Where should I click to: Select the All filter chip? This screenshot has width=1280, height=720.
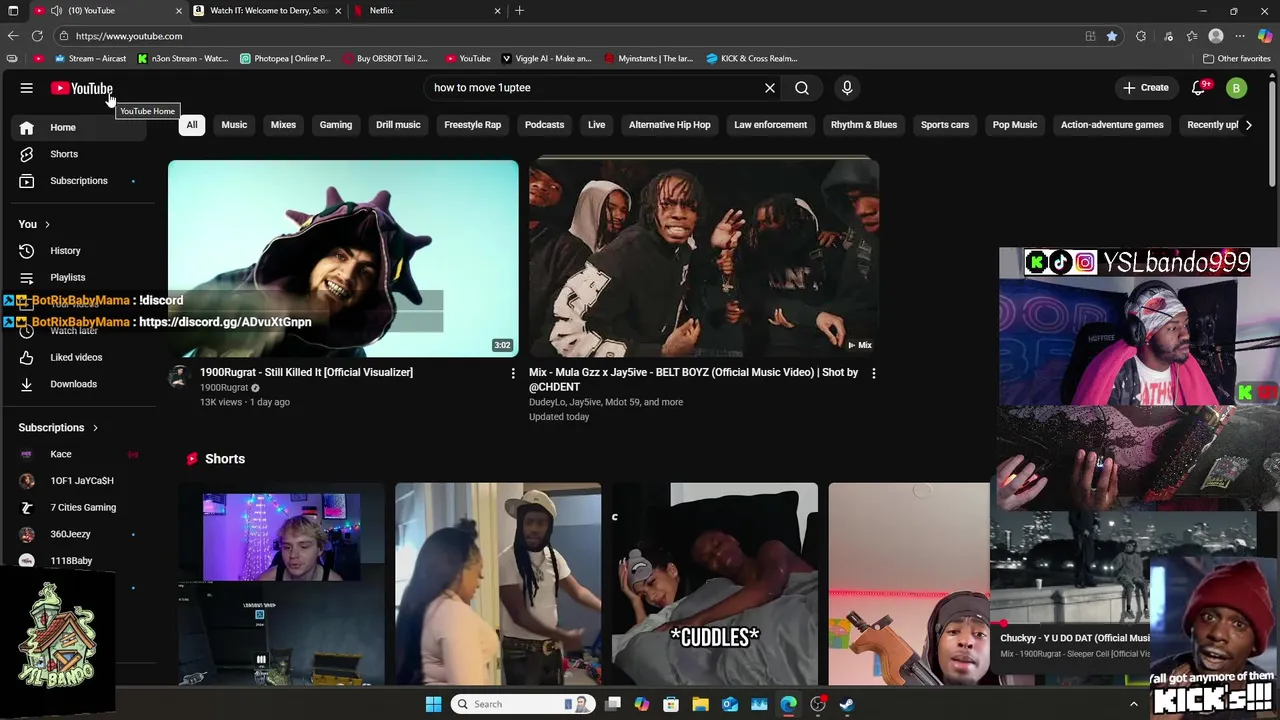(x=192, y=125)
